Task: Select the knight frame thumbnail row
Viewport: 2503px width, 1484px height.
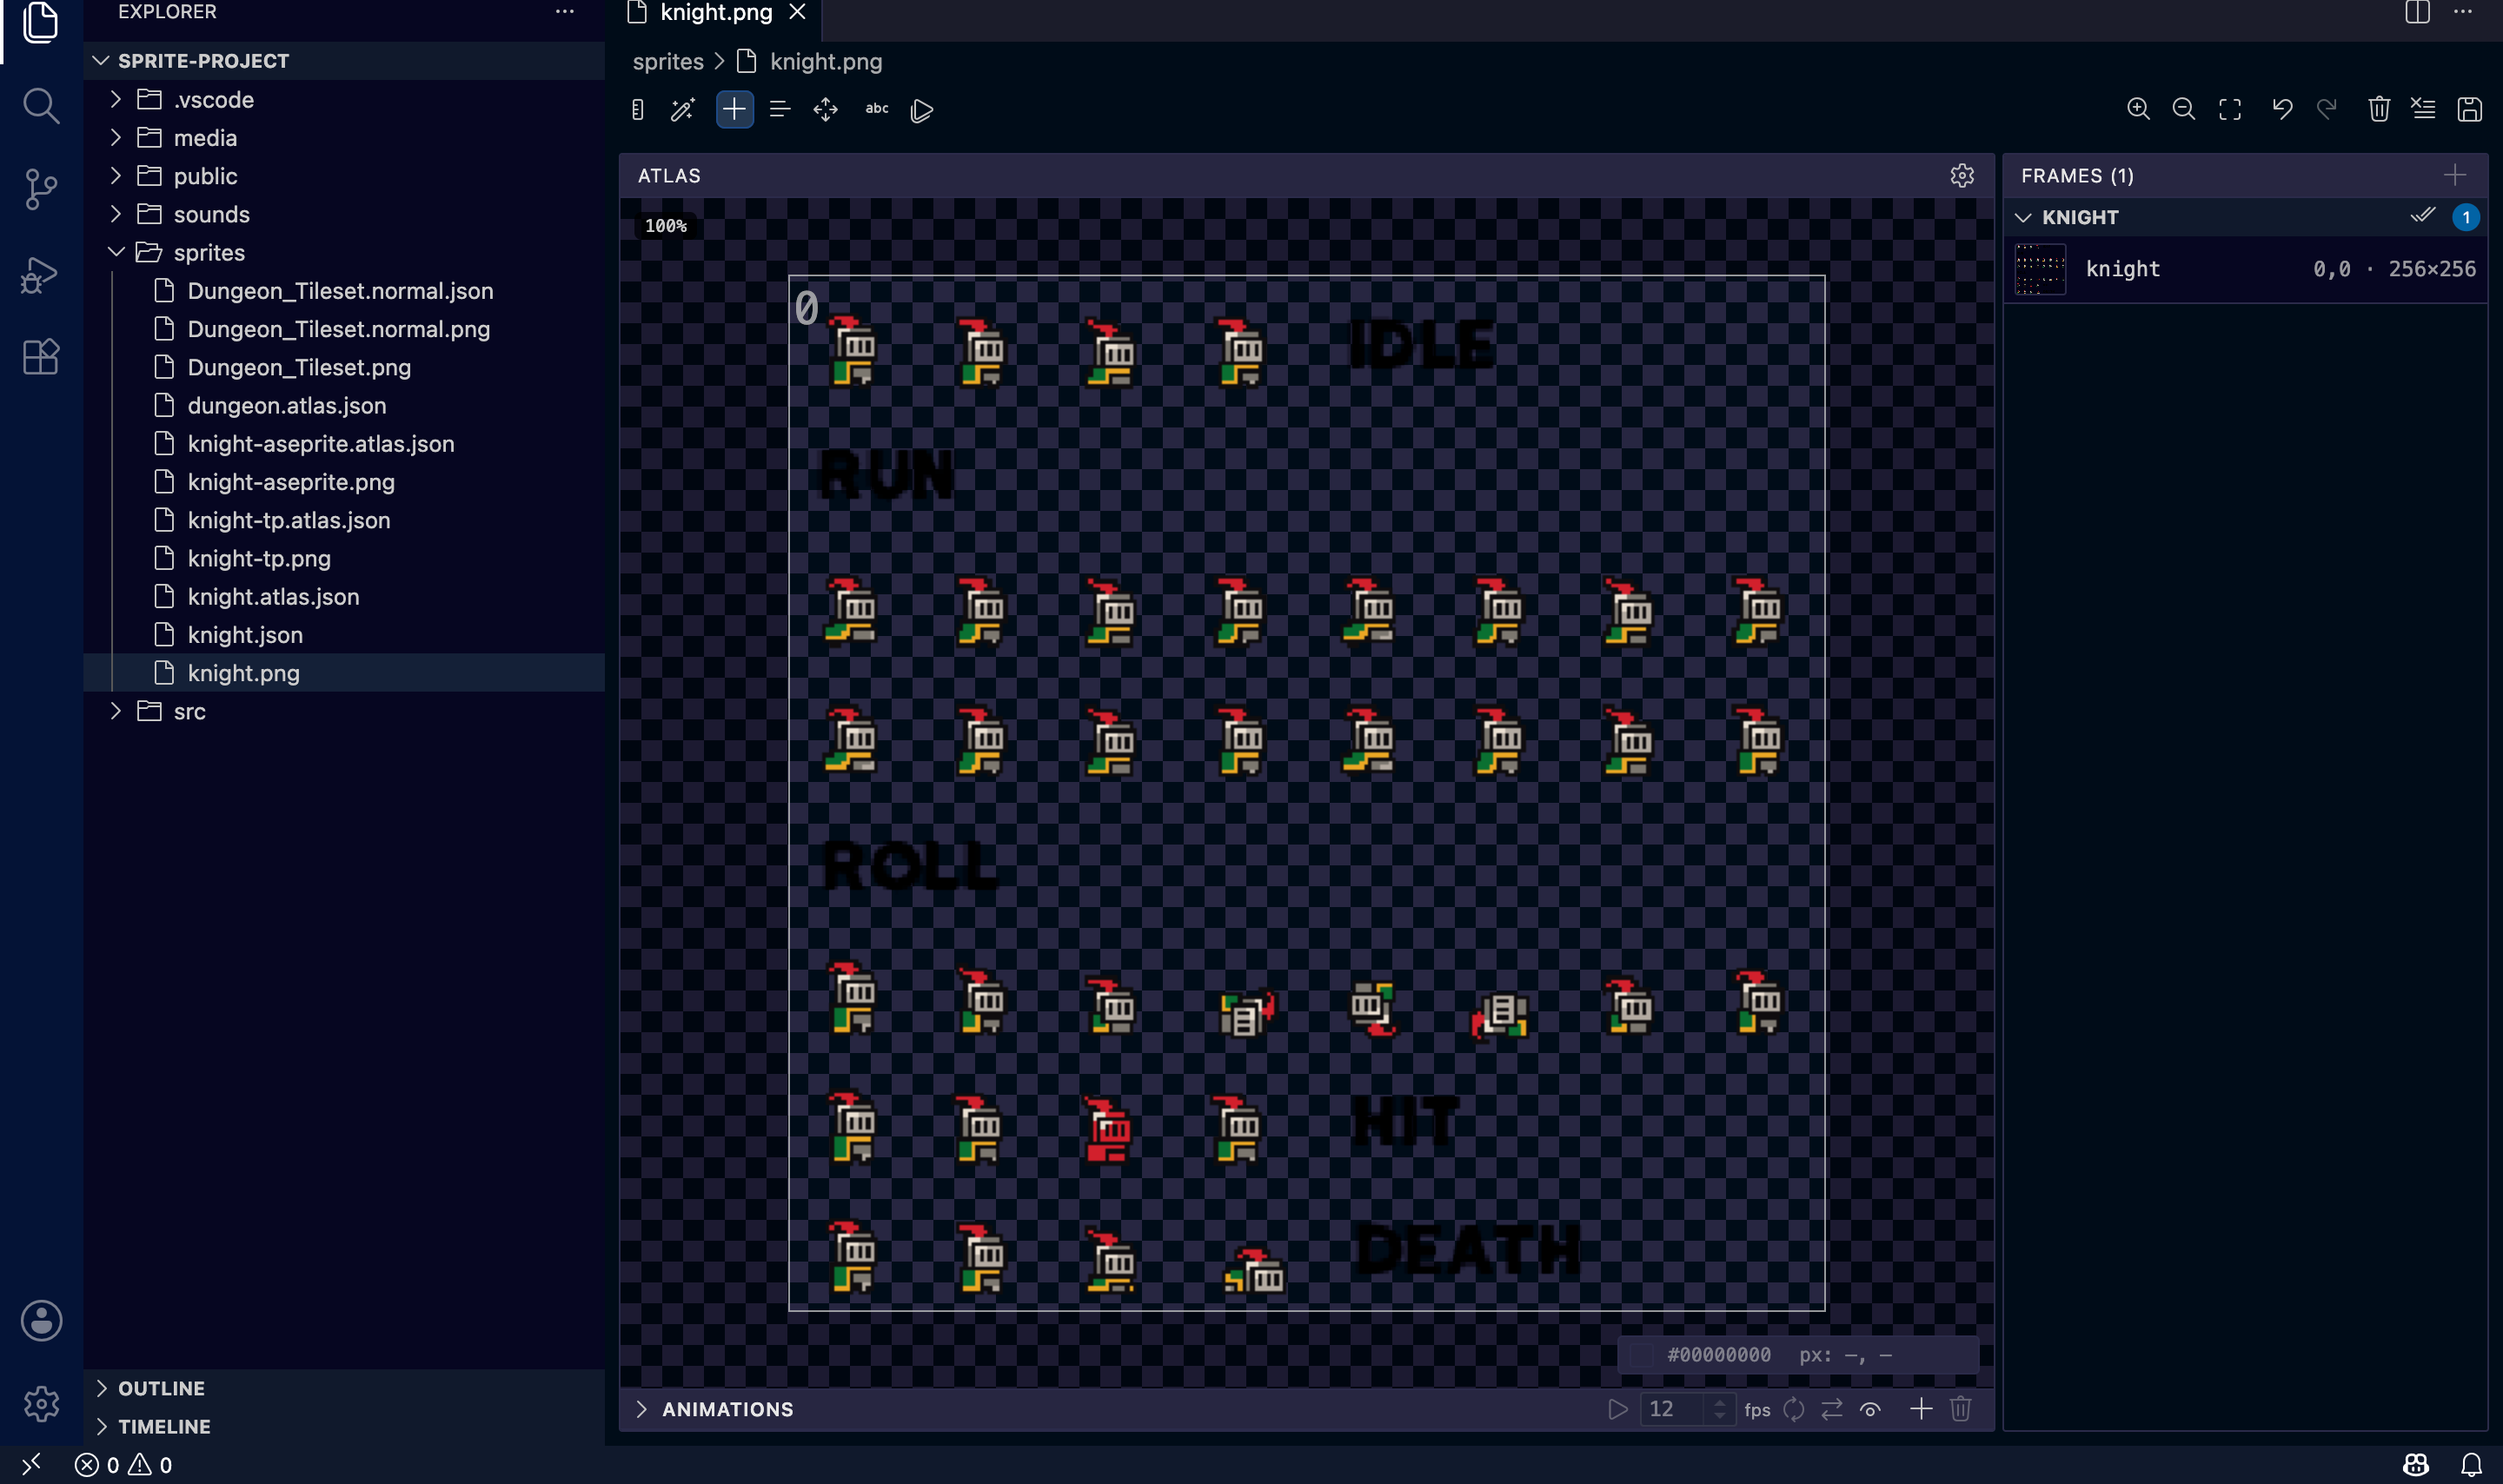Action: [2245, 269]
